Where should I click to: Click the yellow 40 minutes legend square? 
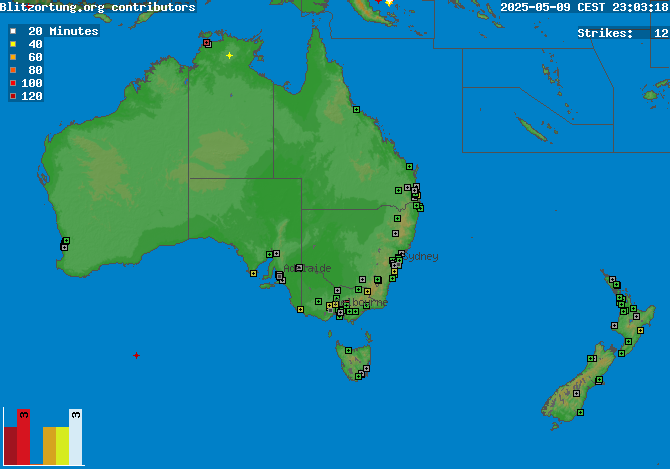(x=12, y=45)
